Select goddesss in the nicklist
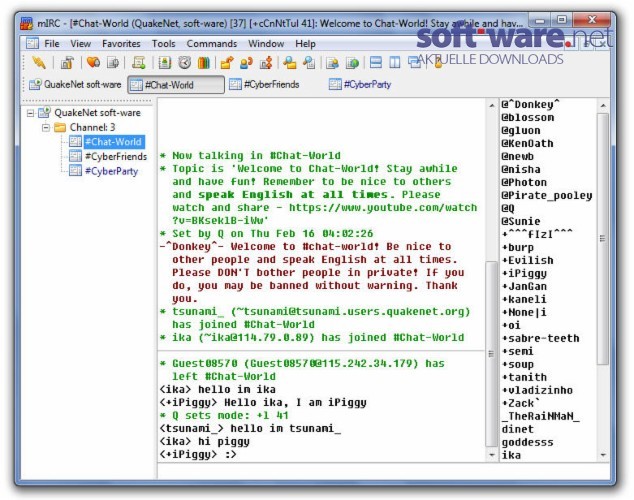Image resolution: width=634 pixels, height=500 pixels. pos(527,442)
